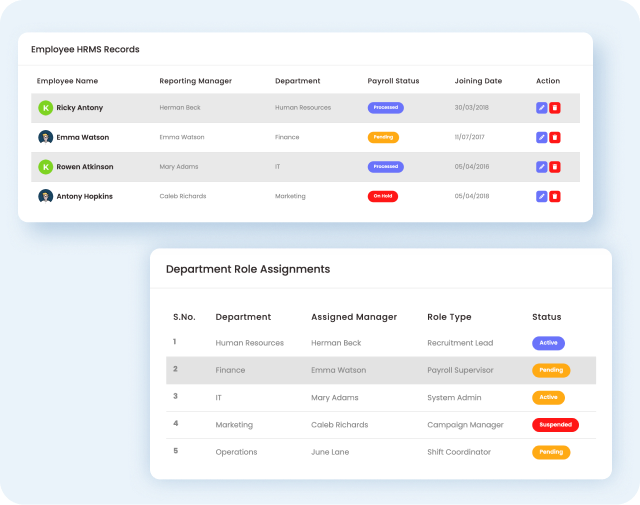Edit the Rowen Atkinson record
This screenshot has width=640, height=505.
pyautogui.click(x=542, y=167)
